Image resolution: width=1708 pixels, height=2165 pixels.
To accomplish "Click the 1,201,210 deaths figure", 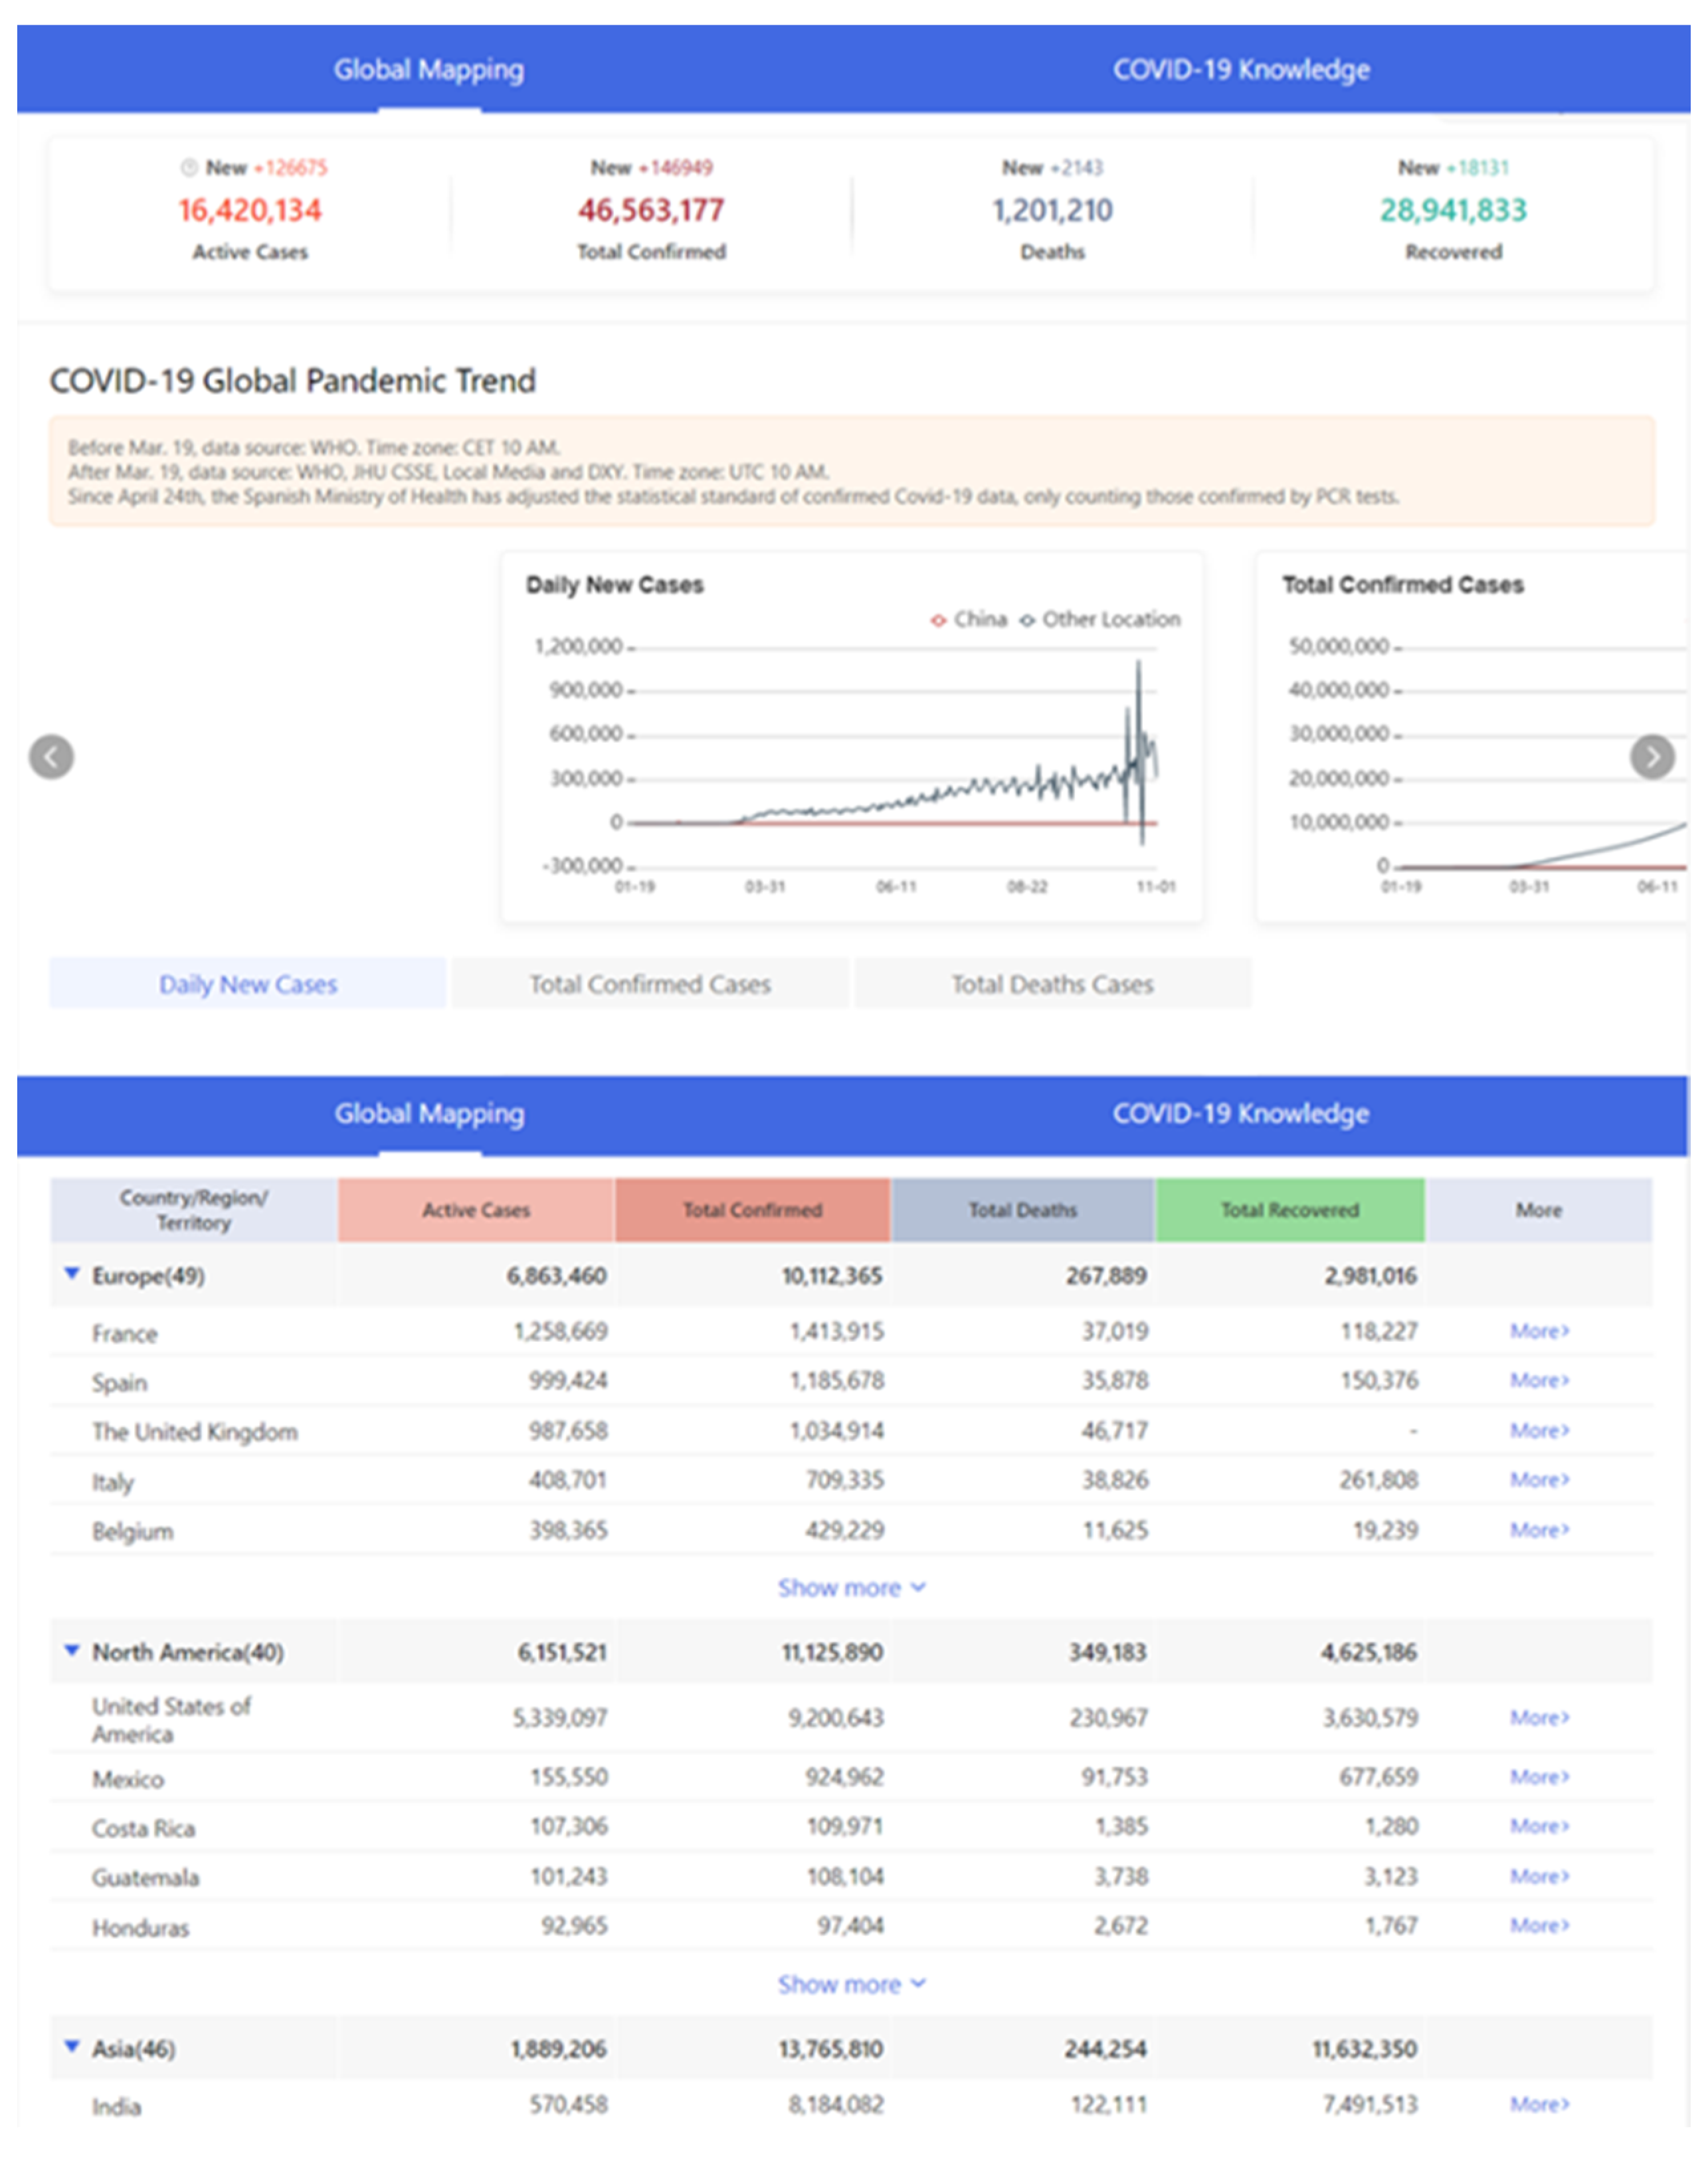I will pyautogui.click(x=1052, y=210).
